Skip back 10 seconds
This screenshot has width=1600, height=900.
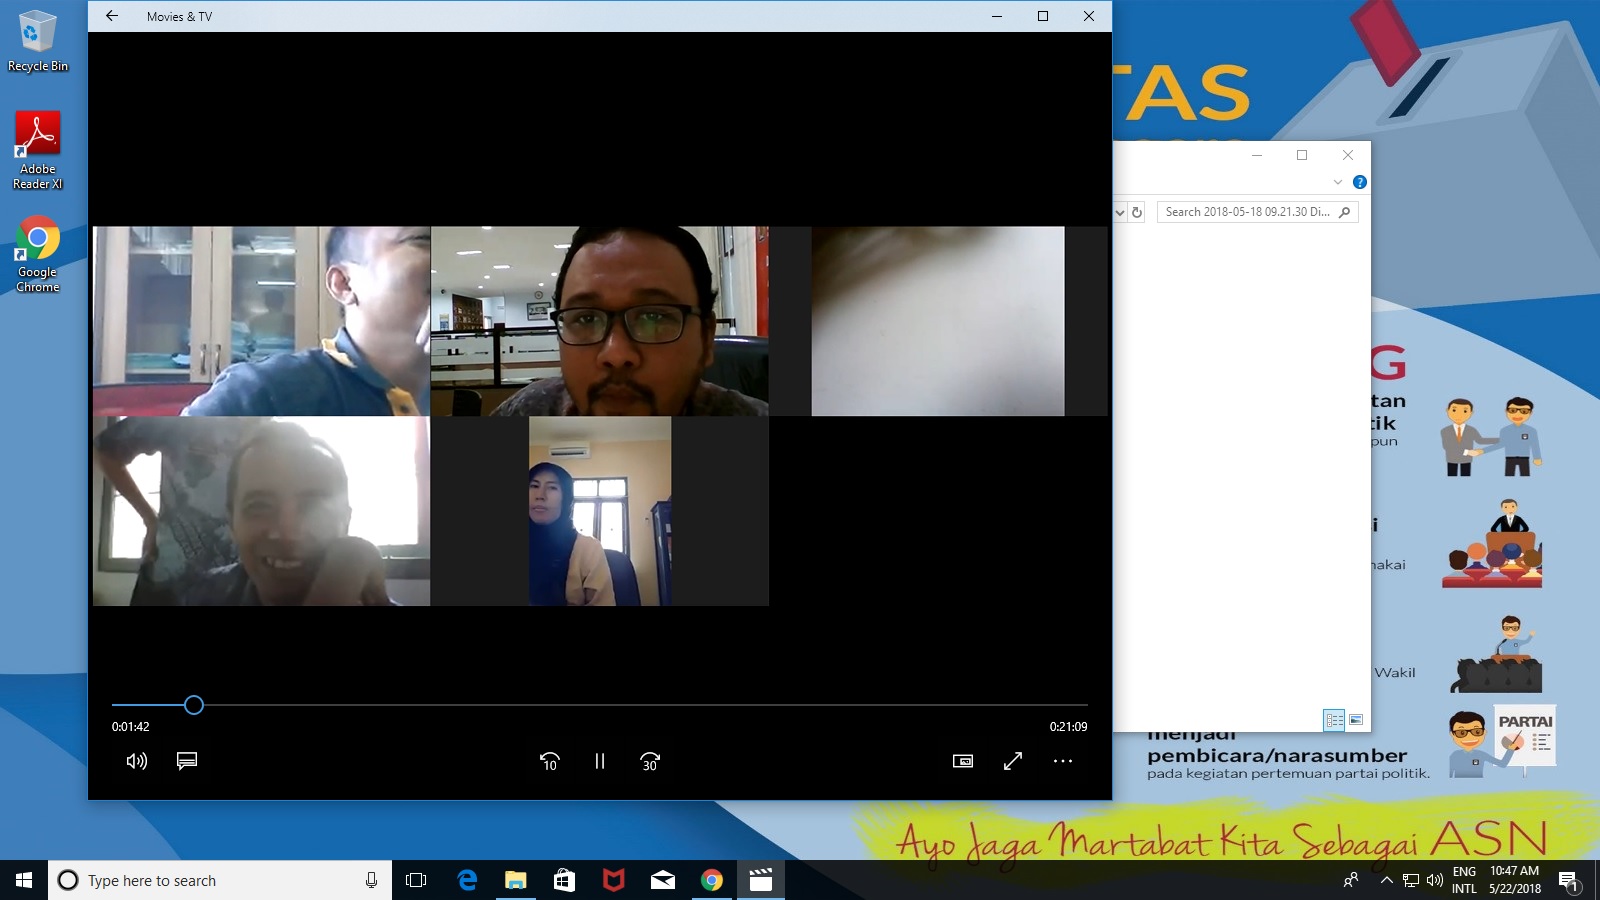pyautogui.click(x=549, y=761)
